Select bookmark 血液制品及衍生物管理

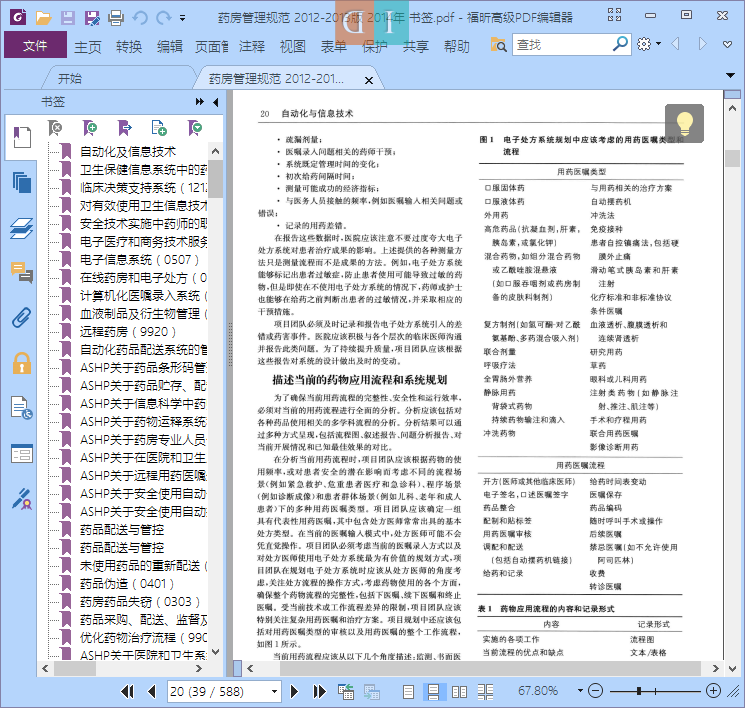tap(143, 314)
